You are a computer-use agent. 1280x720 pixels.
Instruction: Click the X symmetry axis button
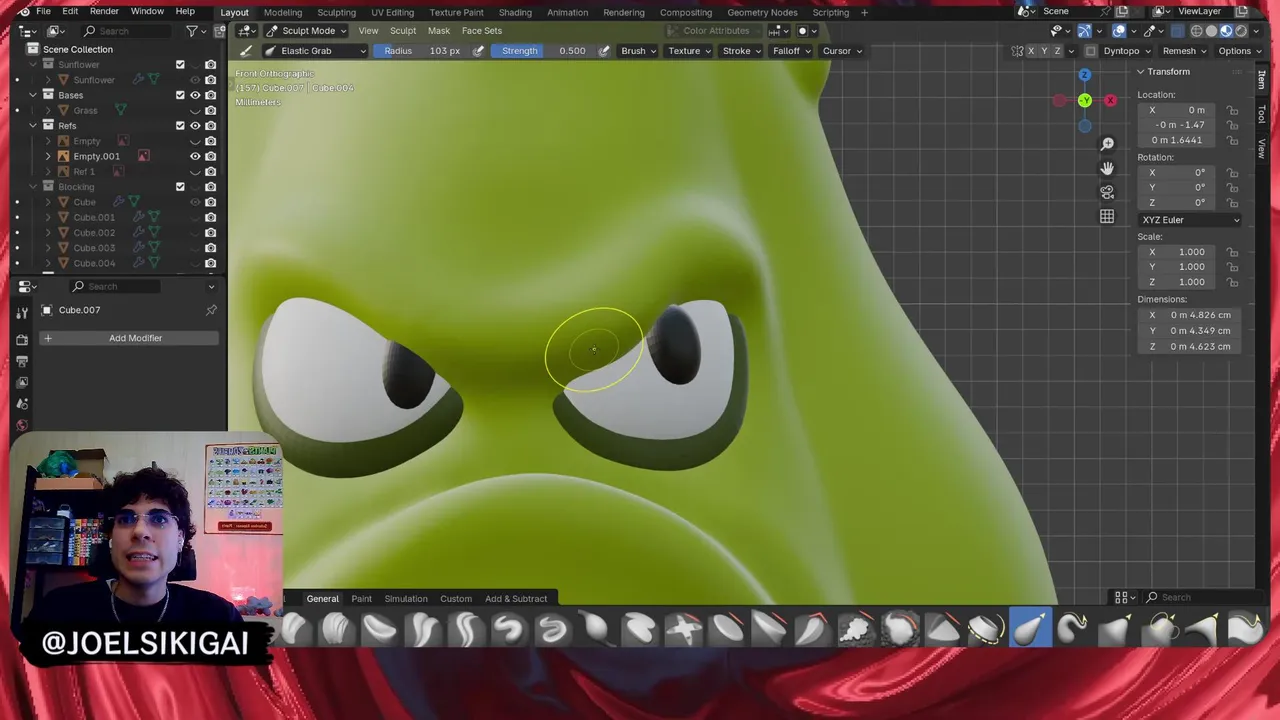coord(1031,51)
